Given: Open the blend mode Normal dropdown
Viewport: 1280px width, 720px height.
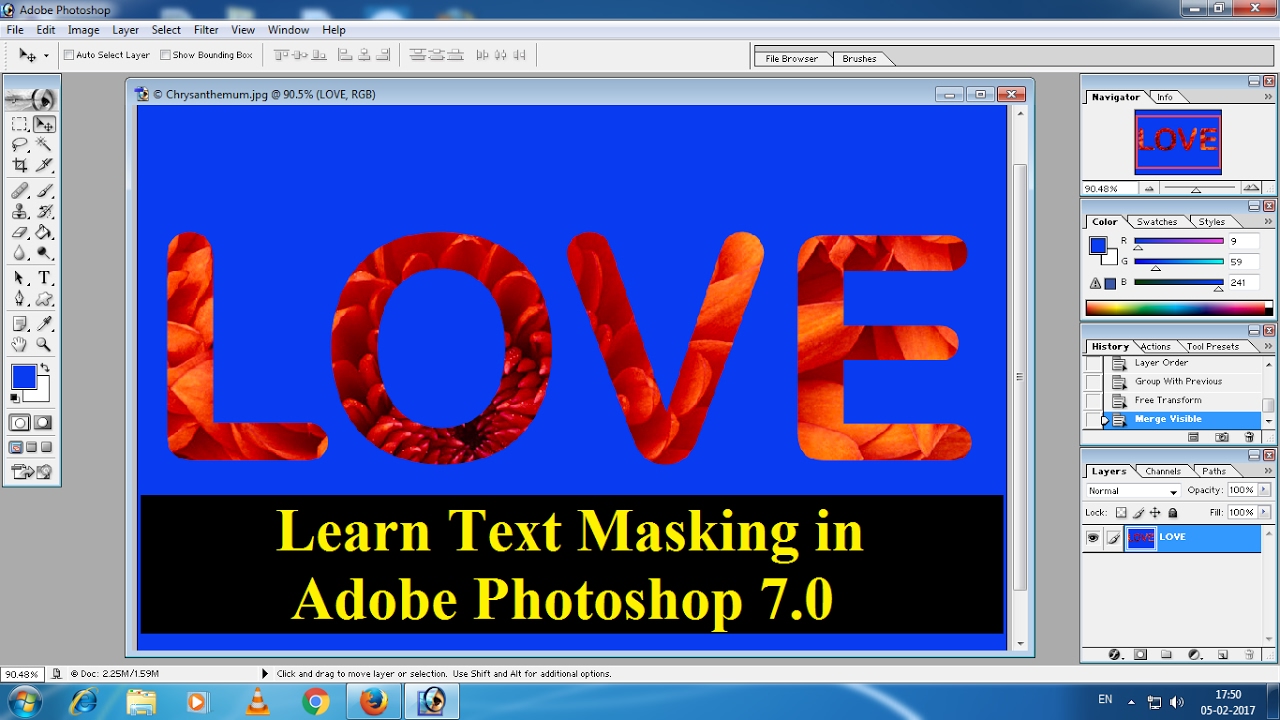Looking at the screenshot, I should 1134,491.
